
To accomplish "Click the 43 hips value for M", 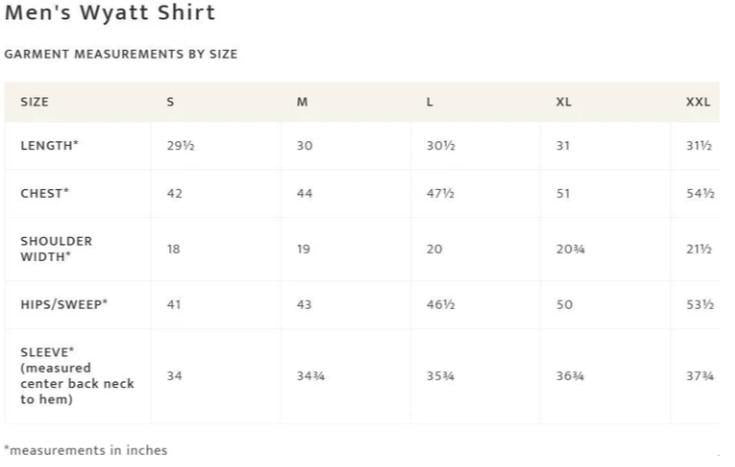I will pyautogui.click(x=304, y=304).
